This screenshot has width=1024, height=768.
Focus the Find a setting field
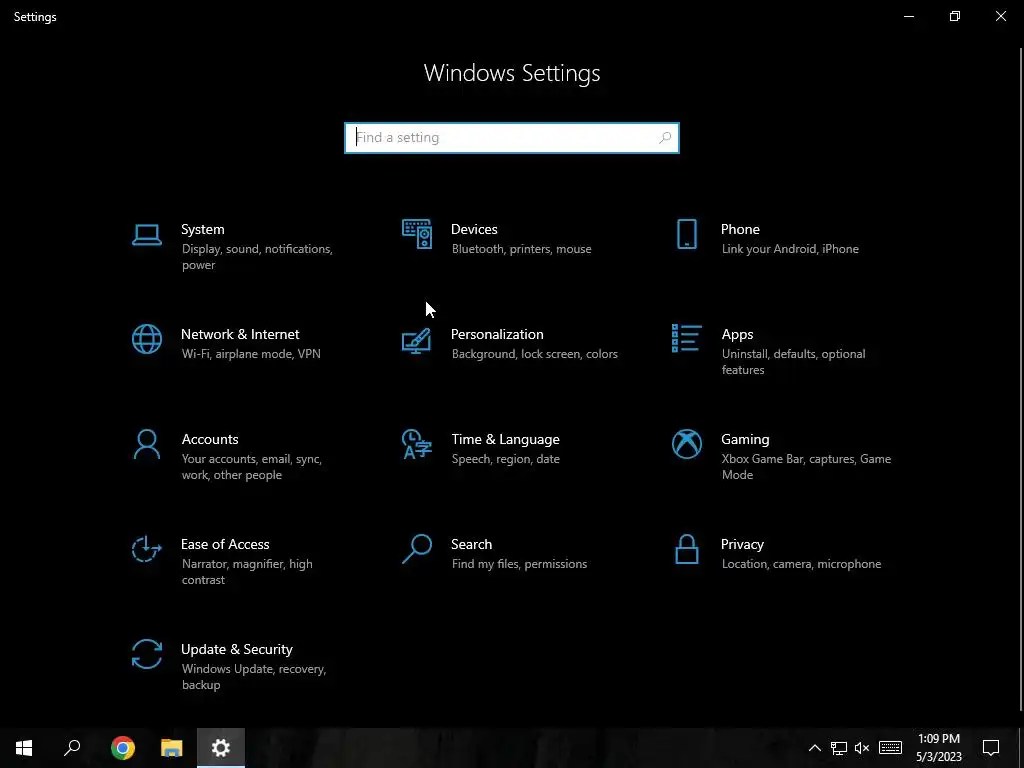pos(512,138)
